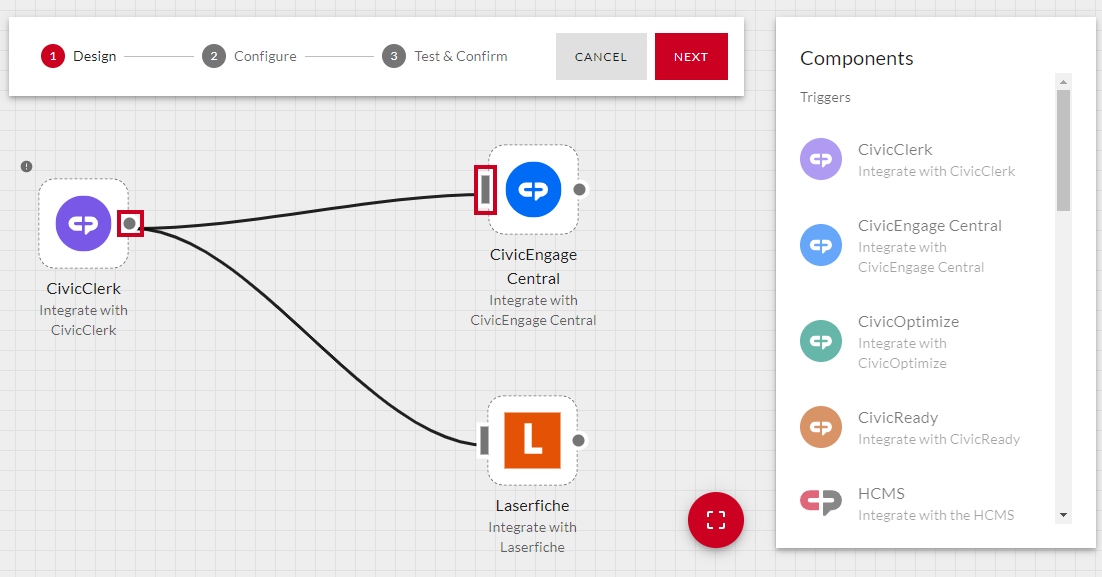
Task: Click the CivicOptimize label in Components list
Action: click(x=908, y=321)
